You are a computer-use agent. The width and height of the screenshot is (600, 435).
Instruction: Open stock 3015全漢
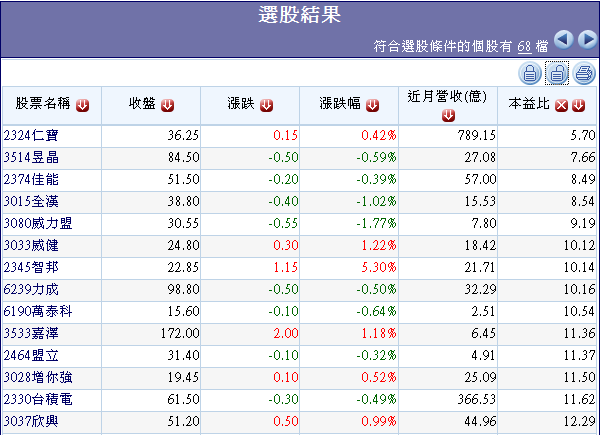coord(31,201)
